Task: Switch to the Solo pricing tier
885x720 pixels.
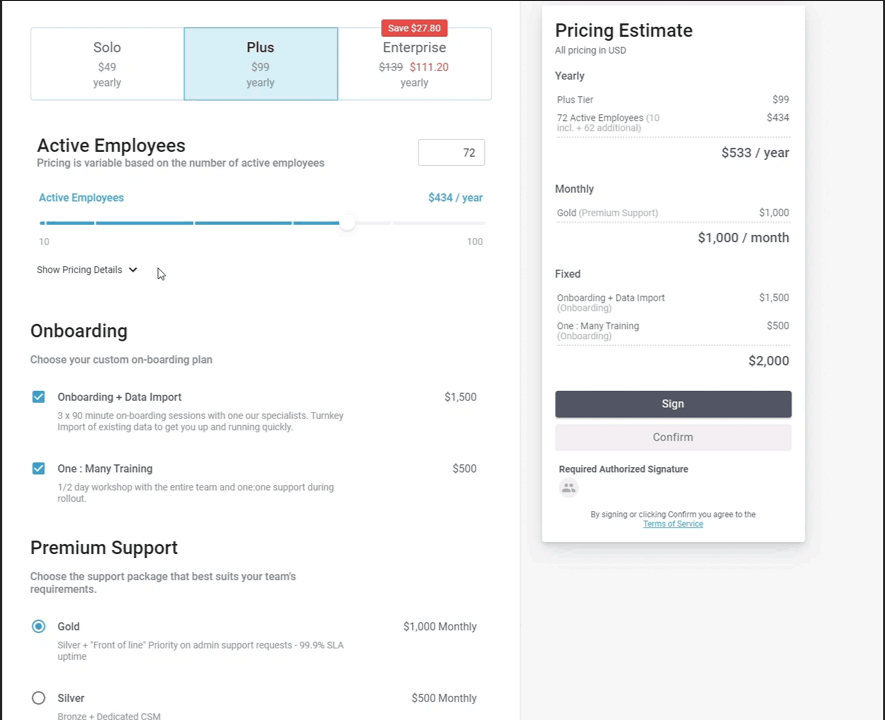Action: (107, 63)
